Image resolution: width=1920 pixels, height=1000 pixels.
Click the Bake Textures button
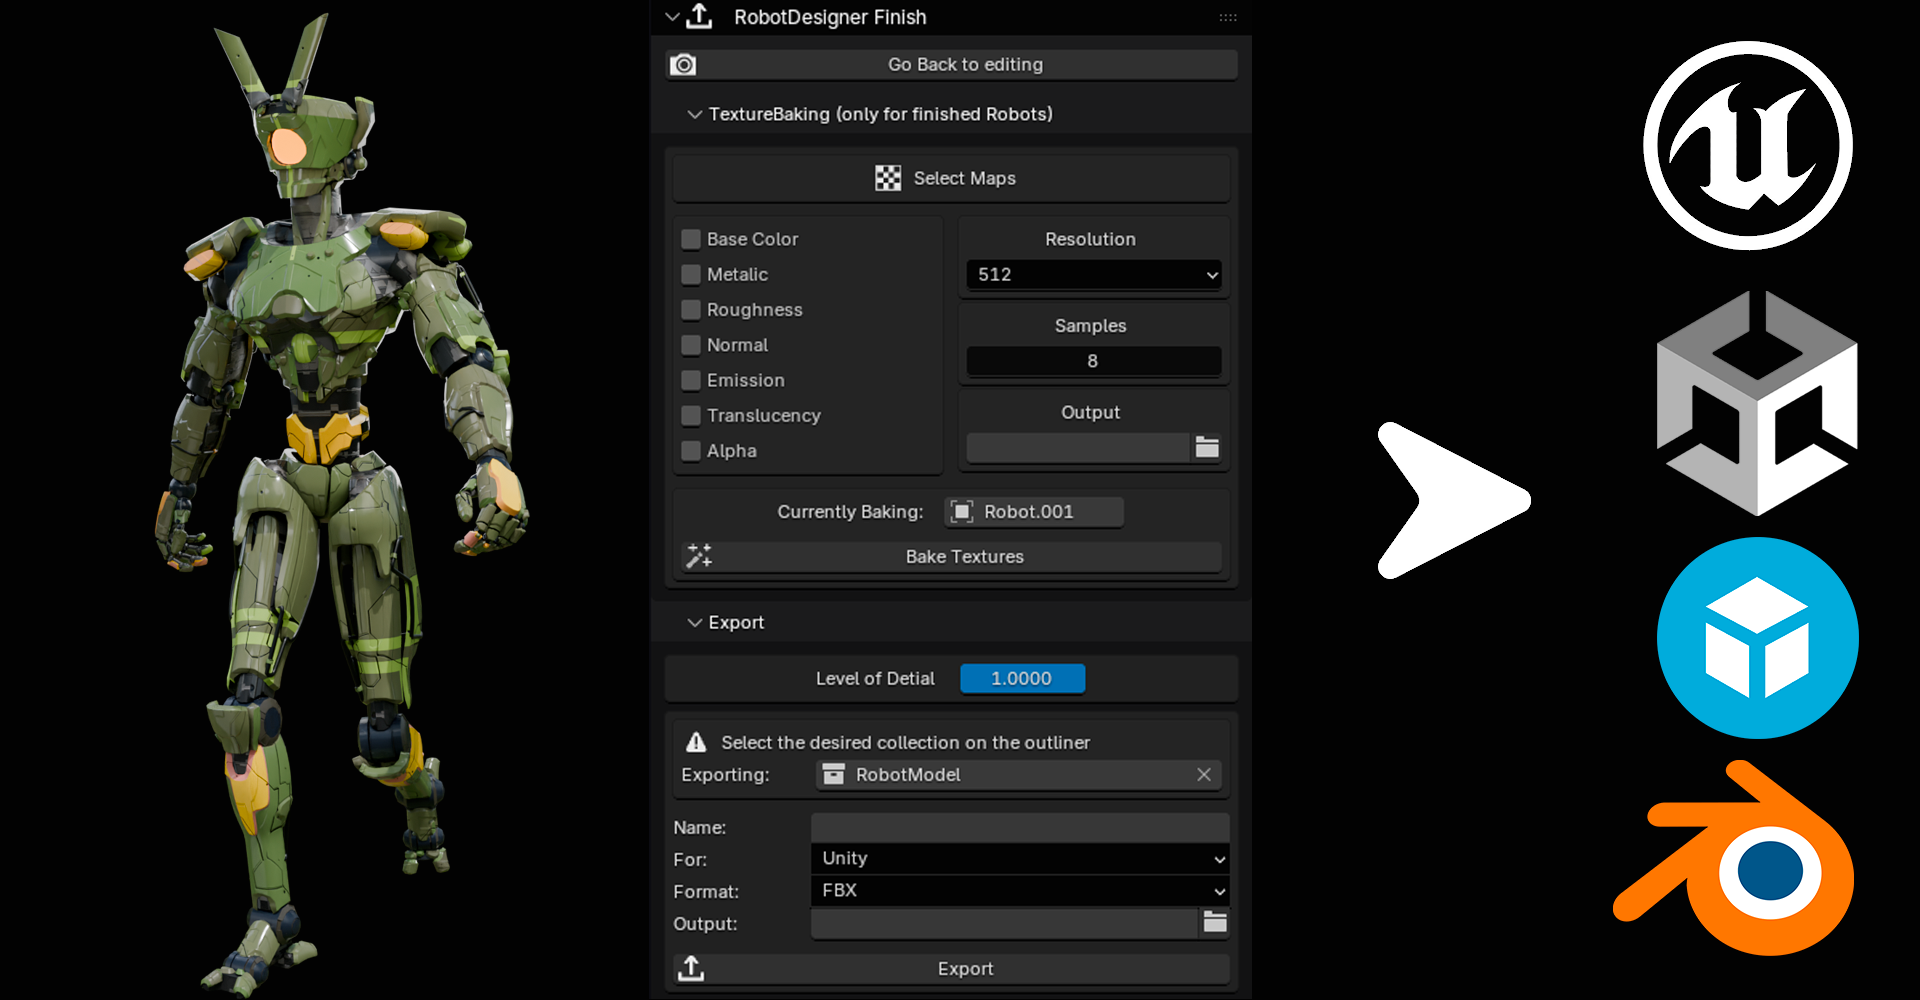952,556
